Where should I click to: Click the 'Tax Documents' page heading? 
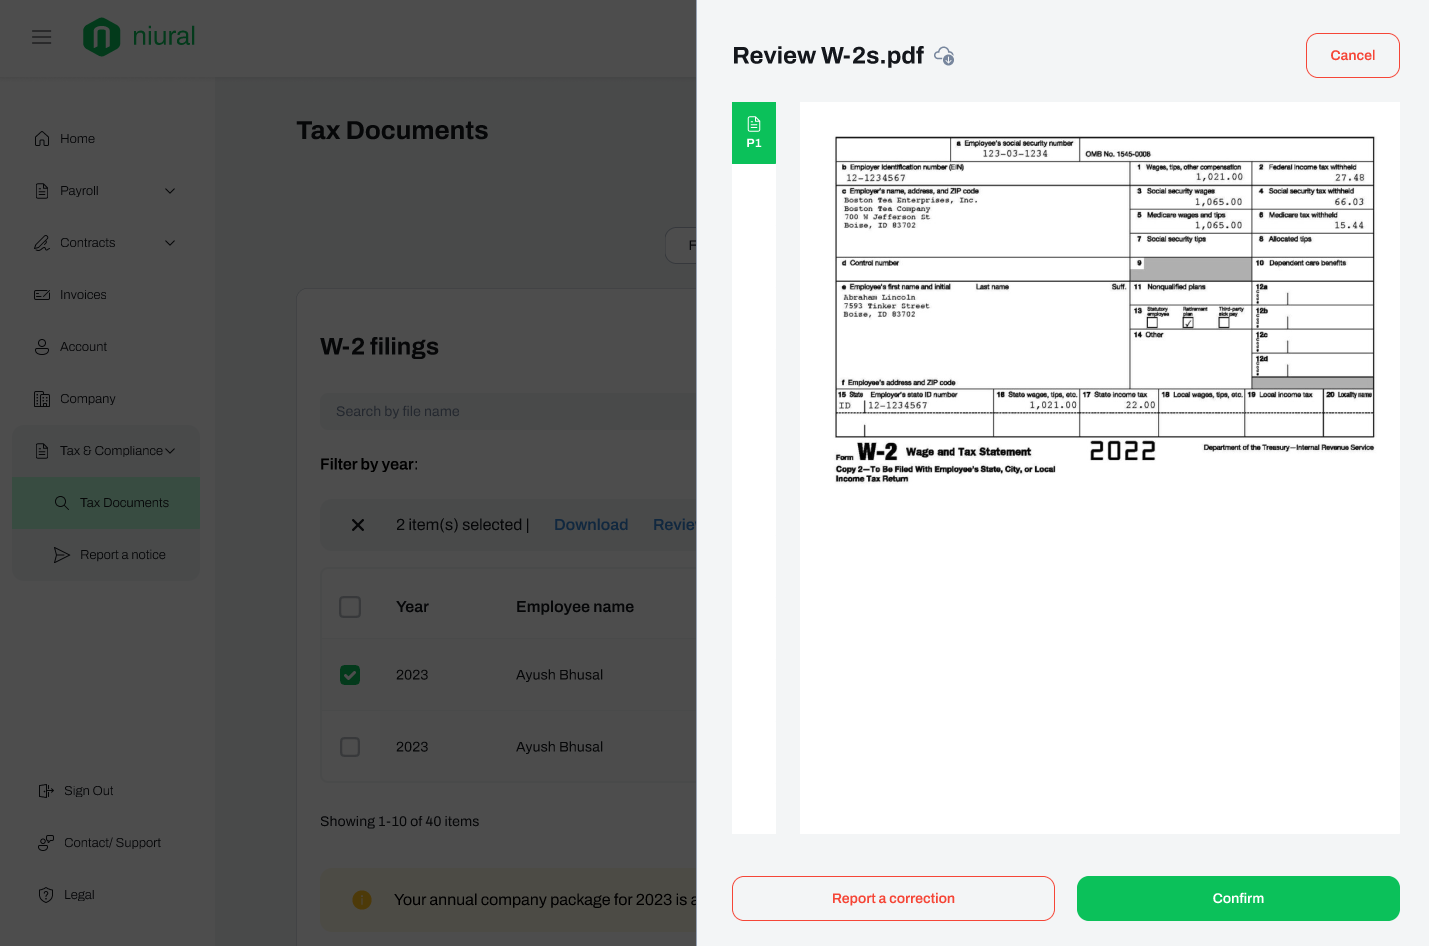point(392,131)
